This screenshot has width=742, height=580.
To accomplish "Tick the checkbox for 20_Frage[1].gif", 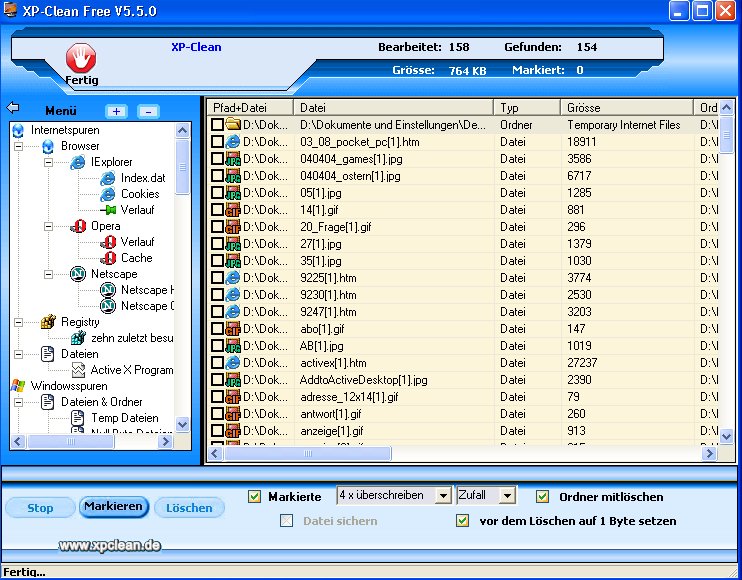I will (x=217, y=227).
